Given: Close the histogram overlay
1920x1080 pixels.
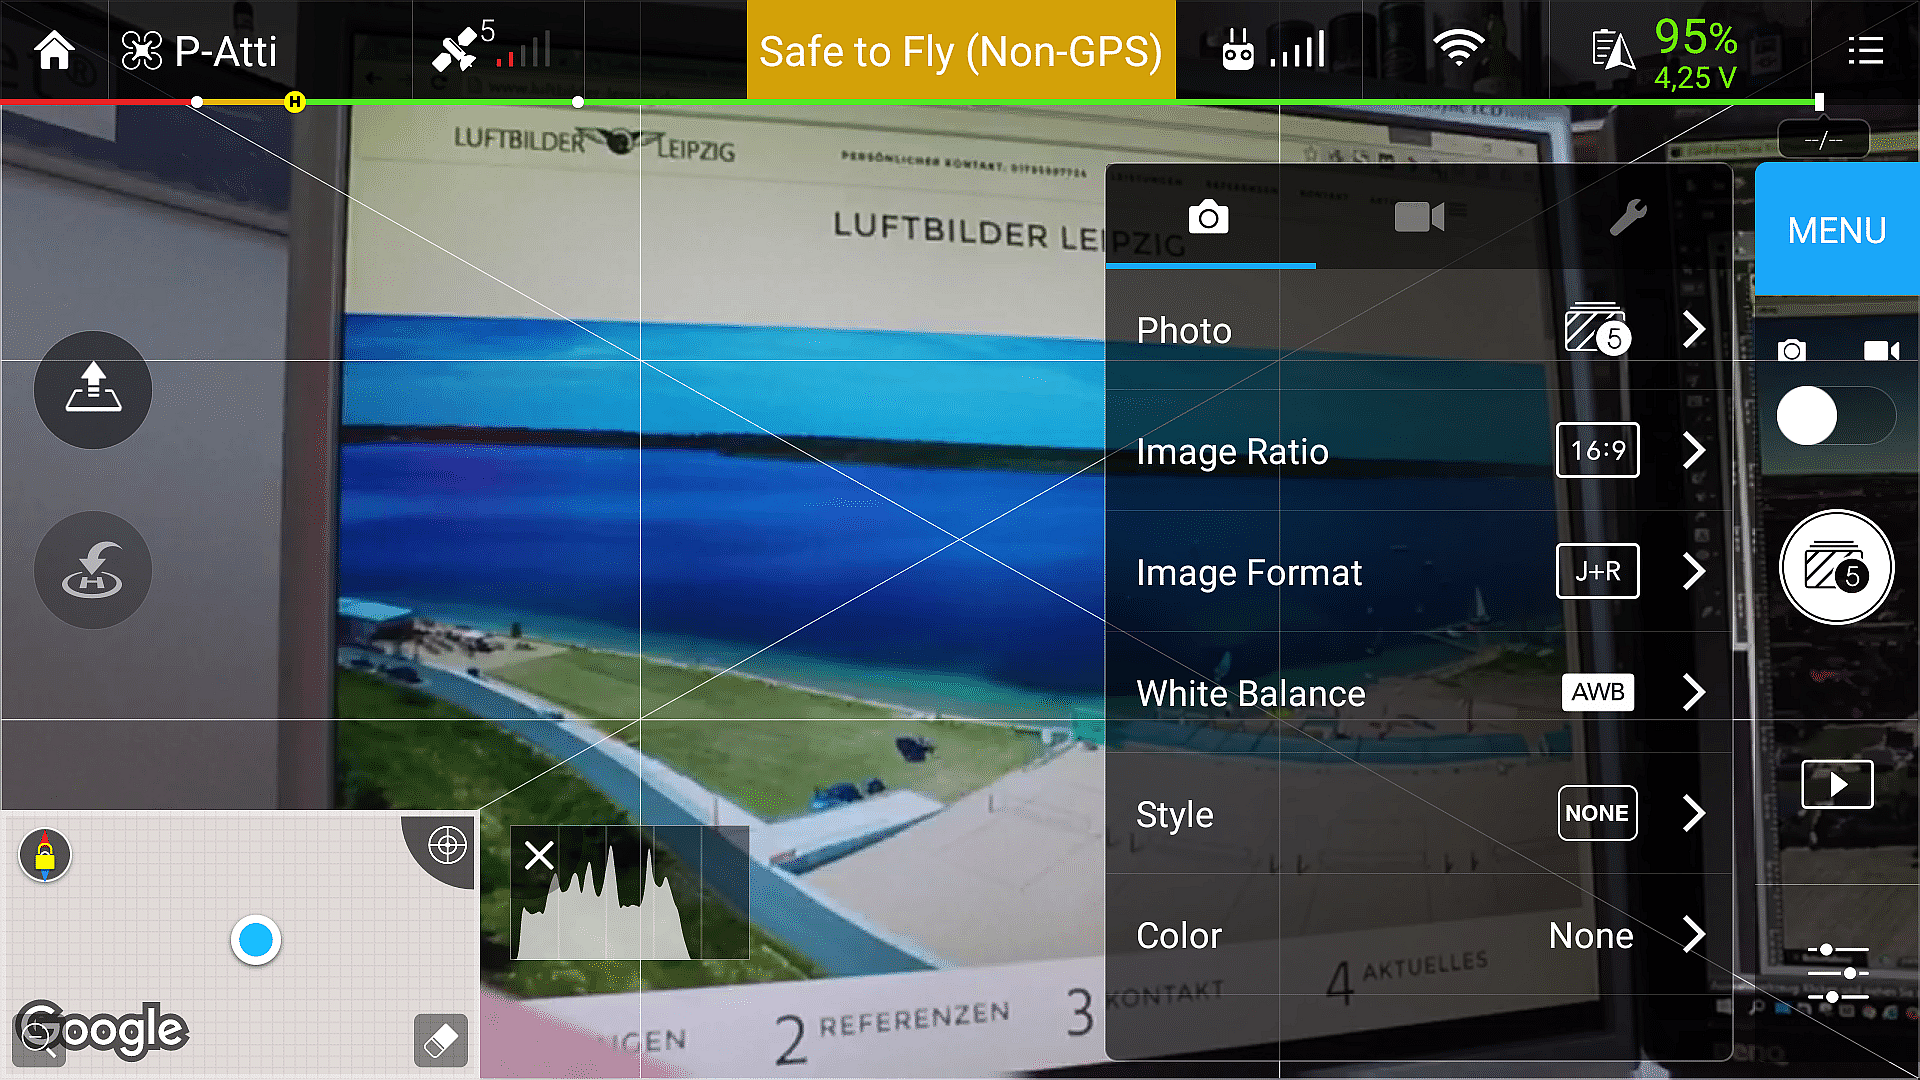Looking at the screenshot, I should coord(539,856).
